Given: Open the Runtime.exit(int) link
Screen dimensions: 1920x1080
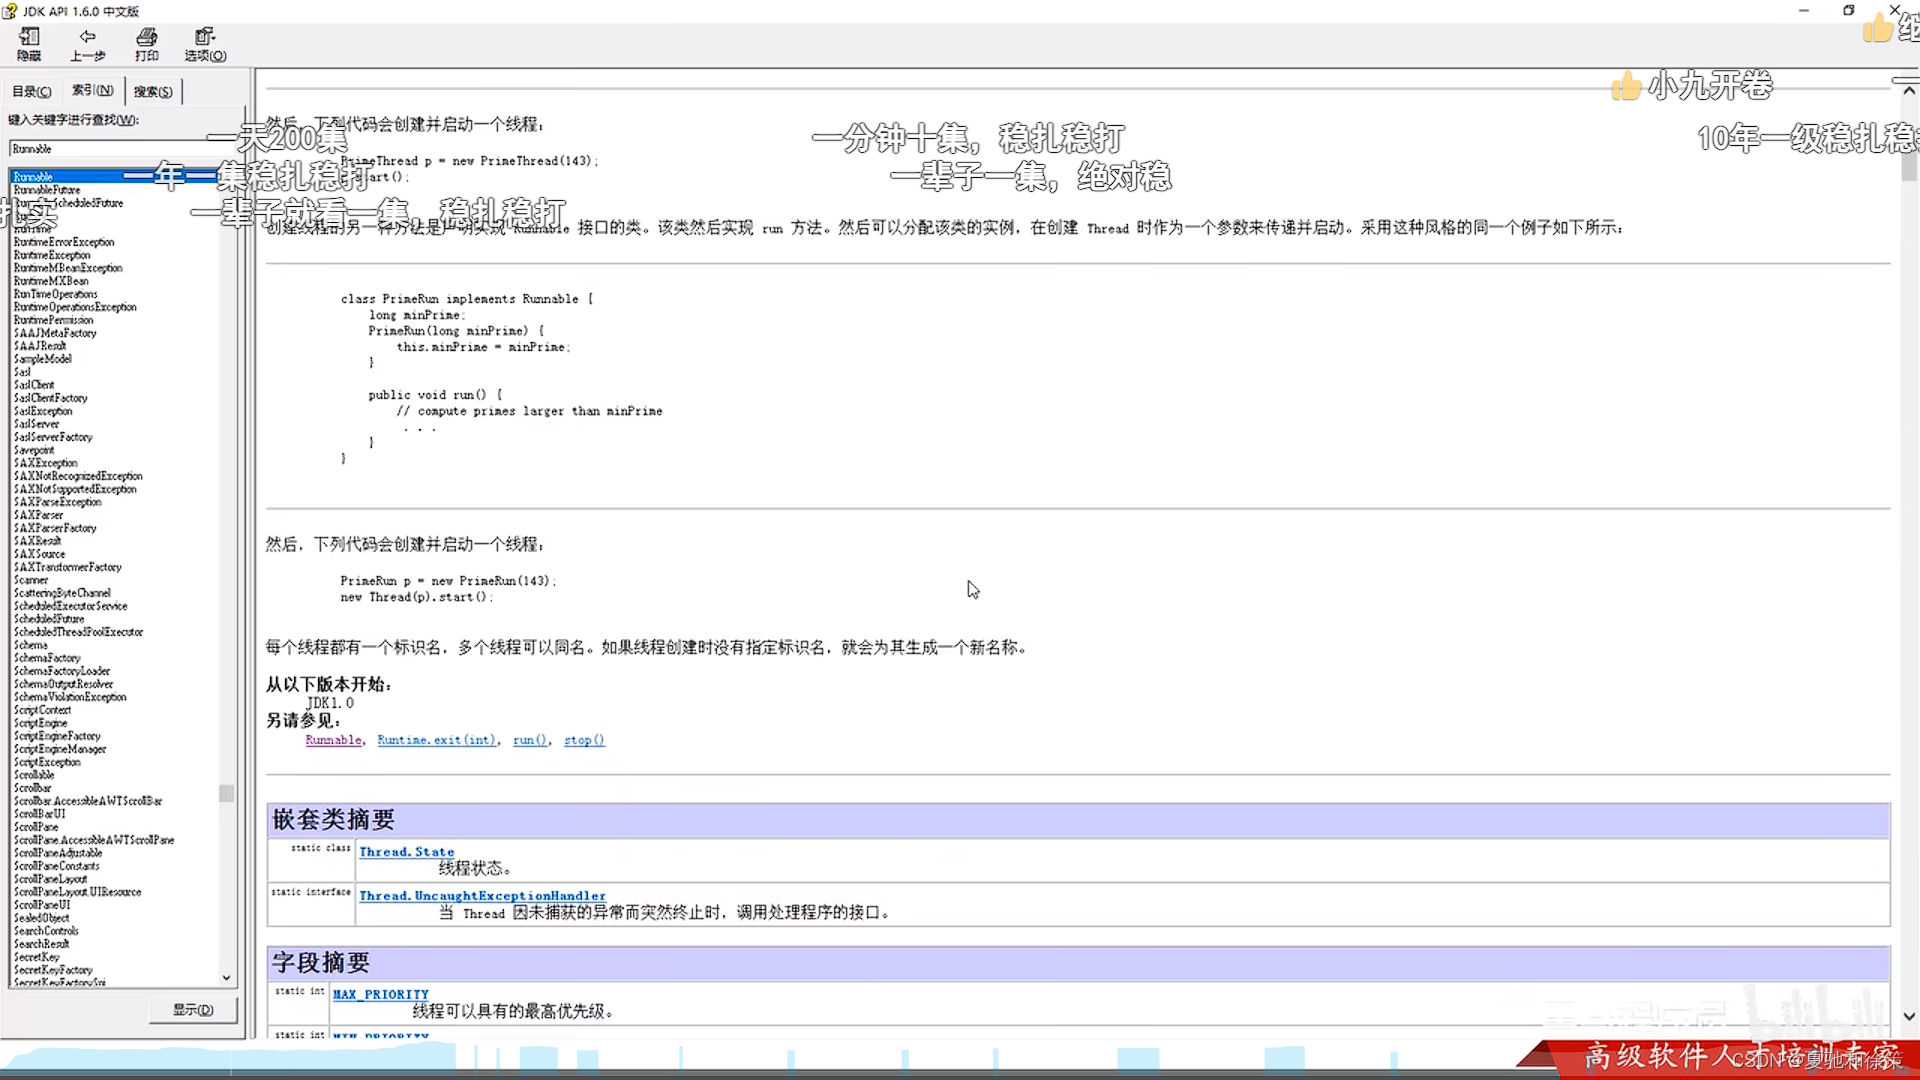Looking at the screenshot, I should click(436, 740).
